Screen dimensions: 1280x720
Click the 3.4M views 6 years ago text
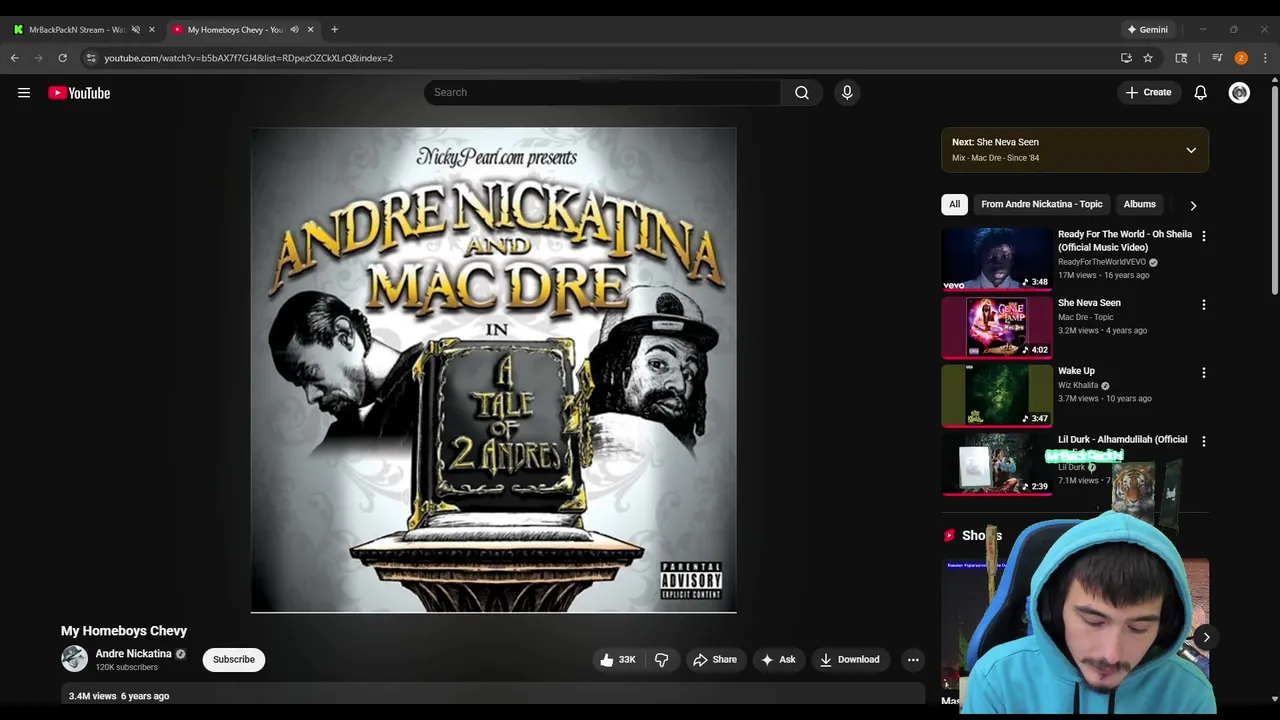pyautogui.click(x=119, y=696)
